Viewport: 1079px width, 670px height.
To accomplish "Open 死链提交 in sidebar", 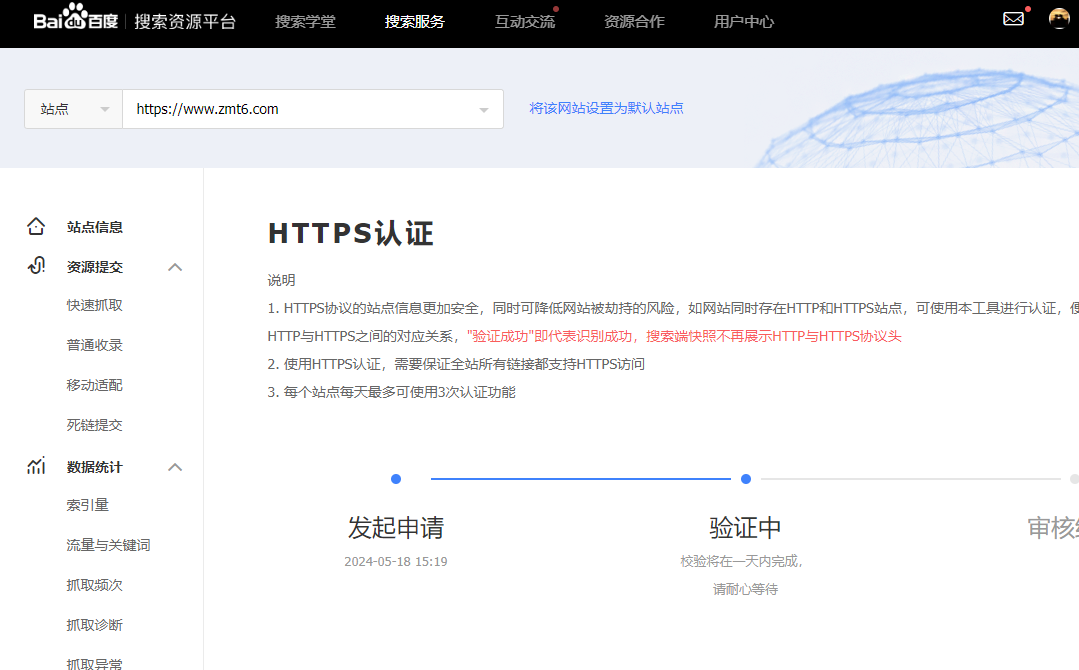I will (95, 424).
